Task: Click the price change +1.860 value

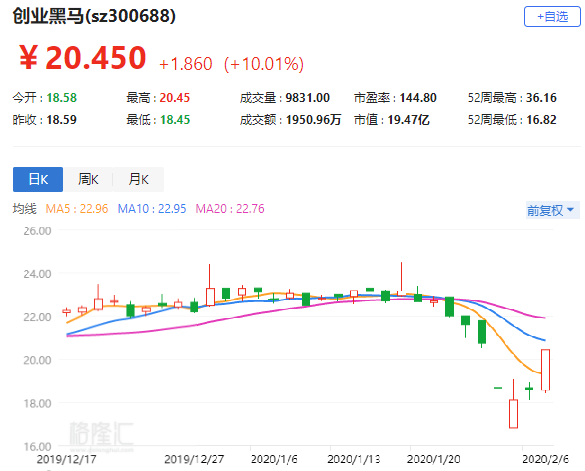Action: 186,64
